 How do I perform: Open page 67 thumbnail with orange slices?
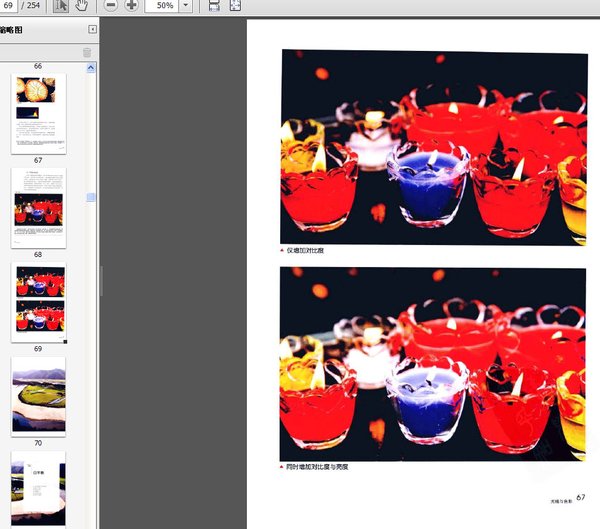point(38,114)
